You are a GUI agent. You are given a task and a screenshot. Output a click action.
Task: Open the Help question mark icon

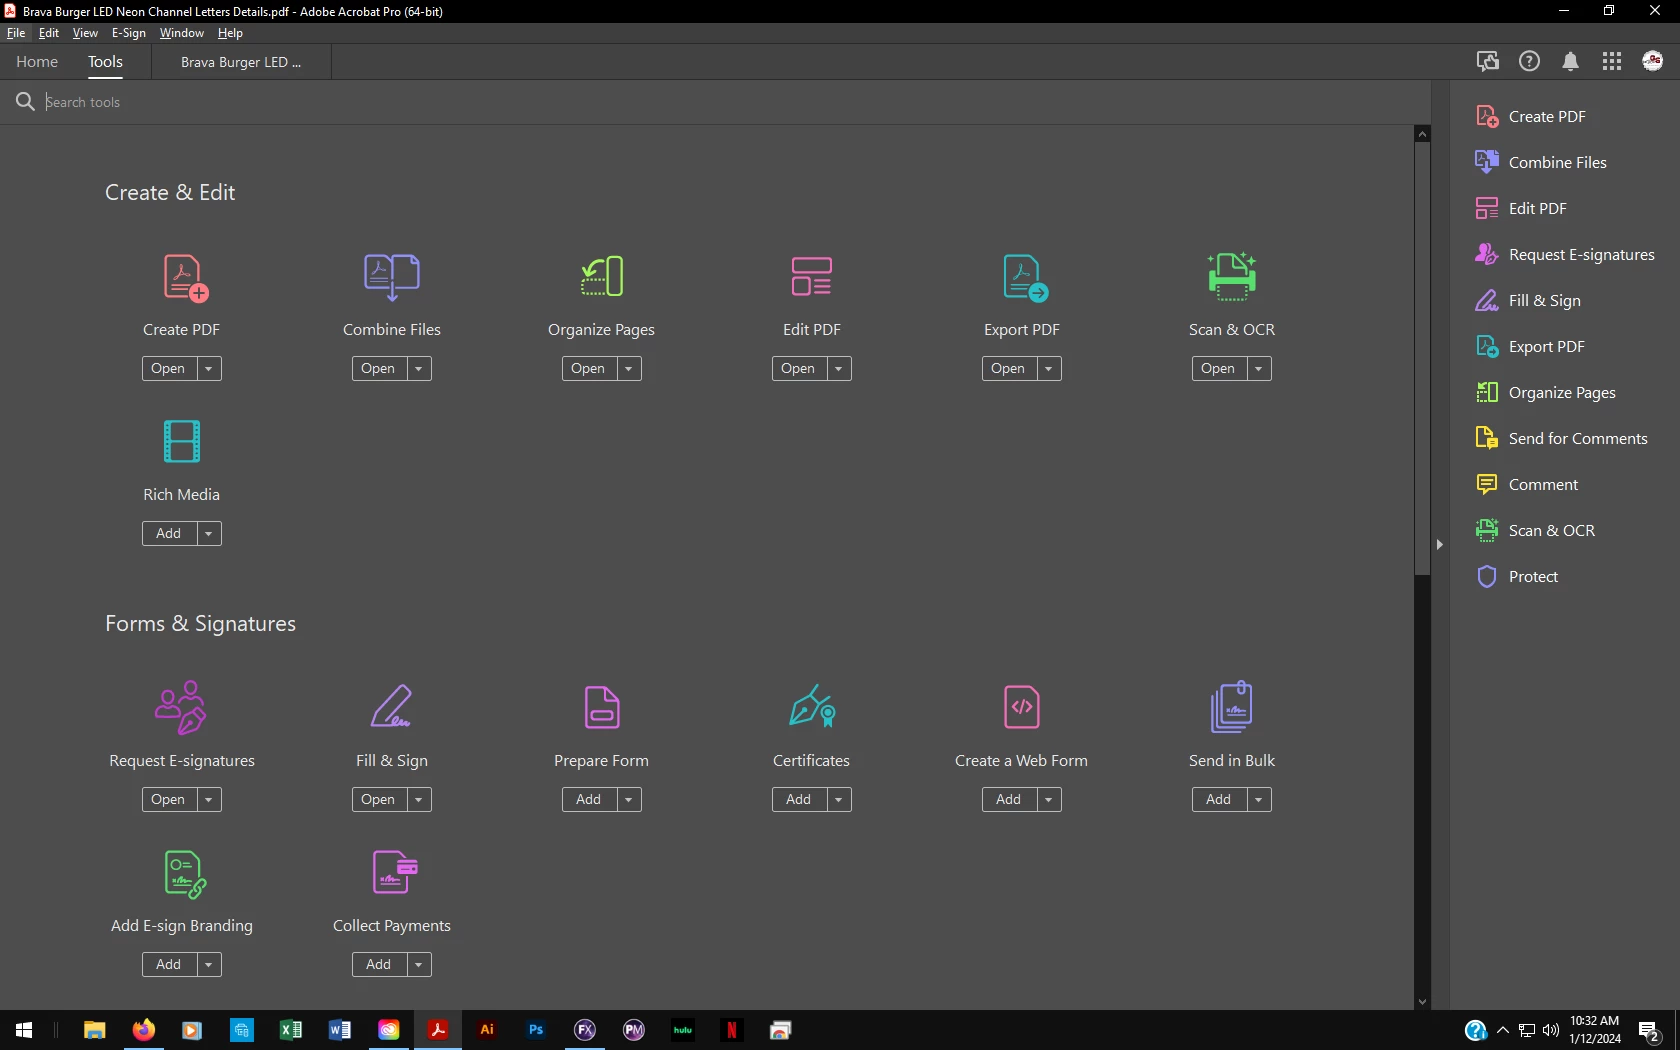coord(1529,61)
